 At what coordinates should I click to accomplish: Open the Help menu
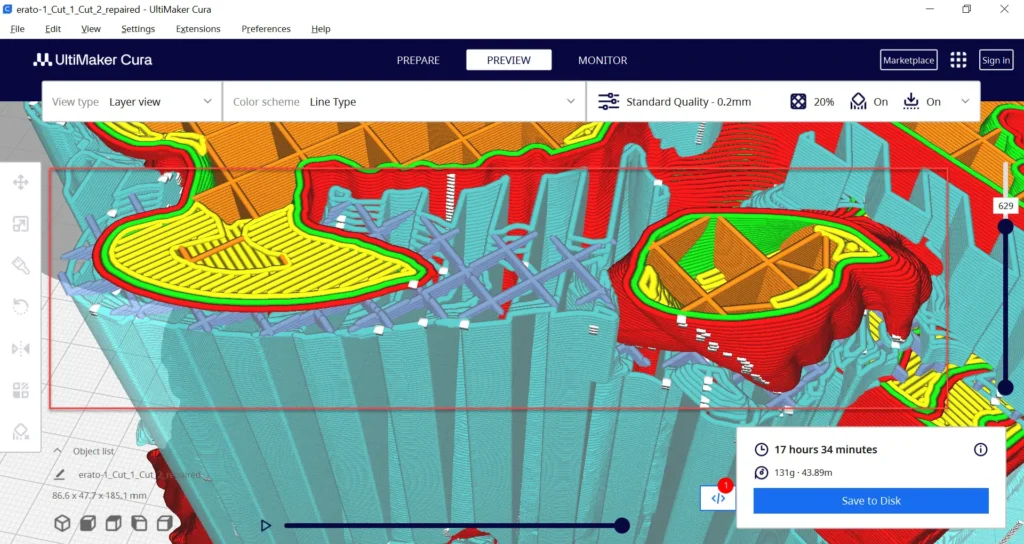(321, 29)
